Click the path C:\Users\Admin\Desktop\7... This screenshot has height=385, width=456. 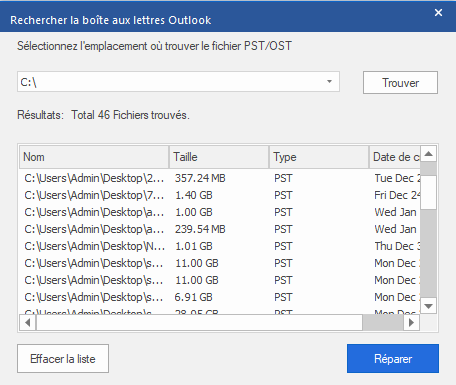[94, 195]
